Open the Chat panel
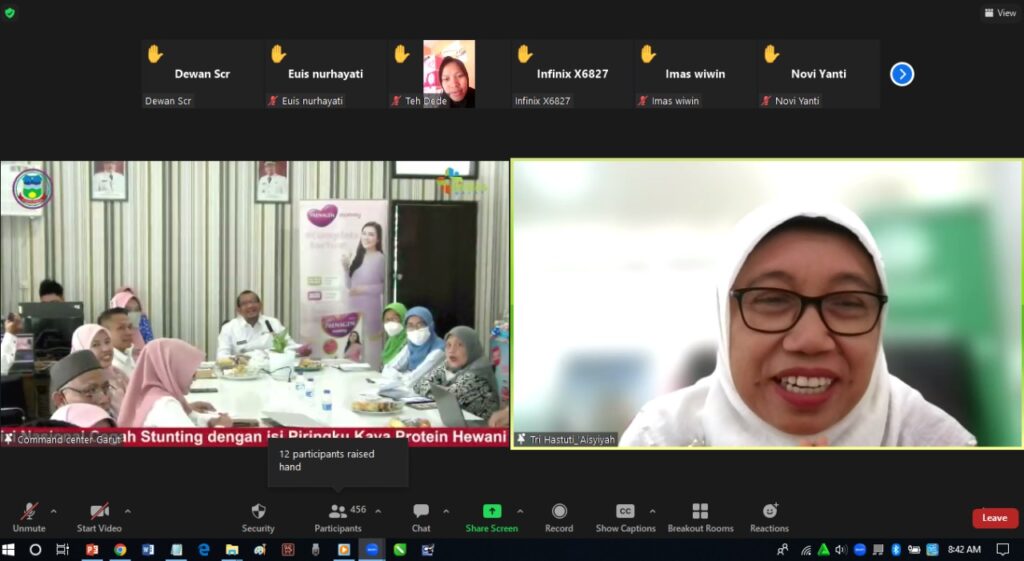Screen dimensions: 1024x561 421,516
